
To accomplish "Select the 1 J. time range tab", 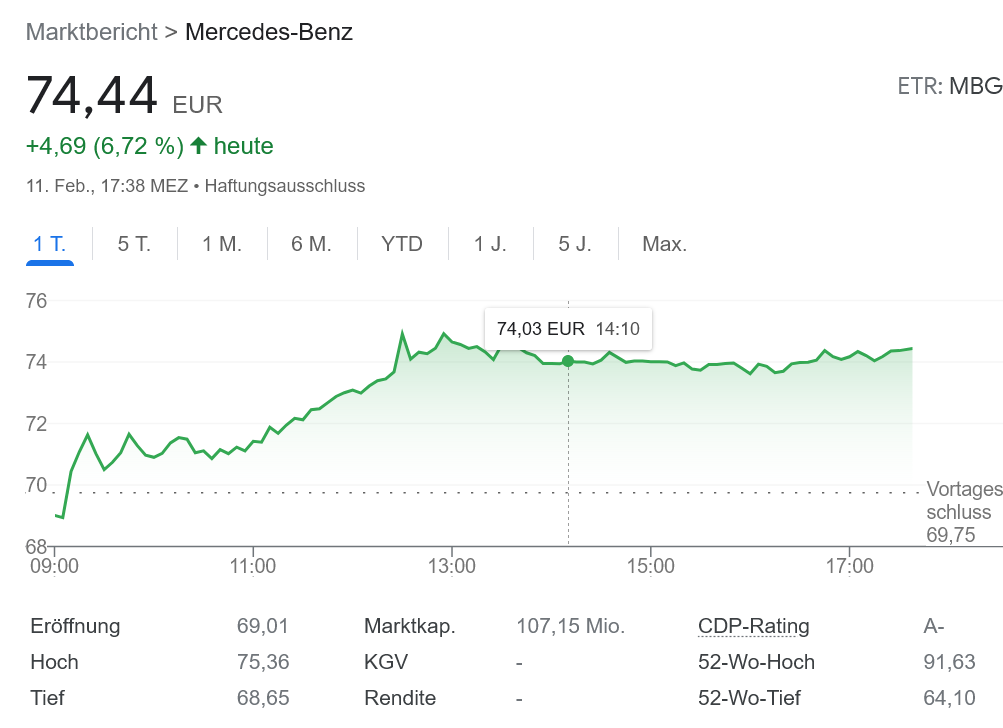I will click(x=490, y=244).
